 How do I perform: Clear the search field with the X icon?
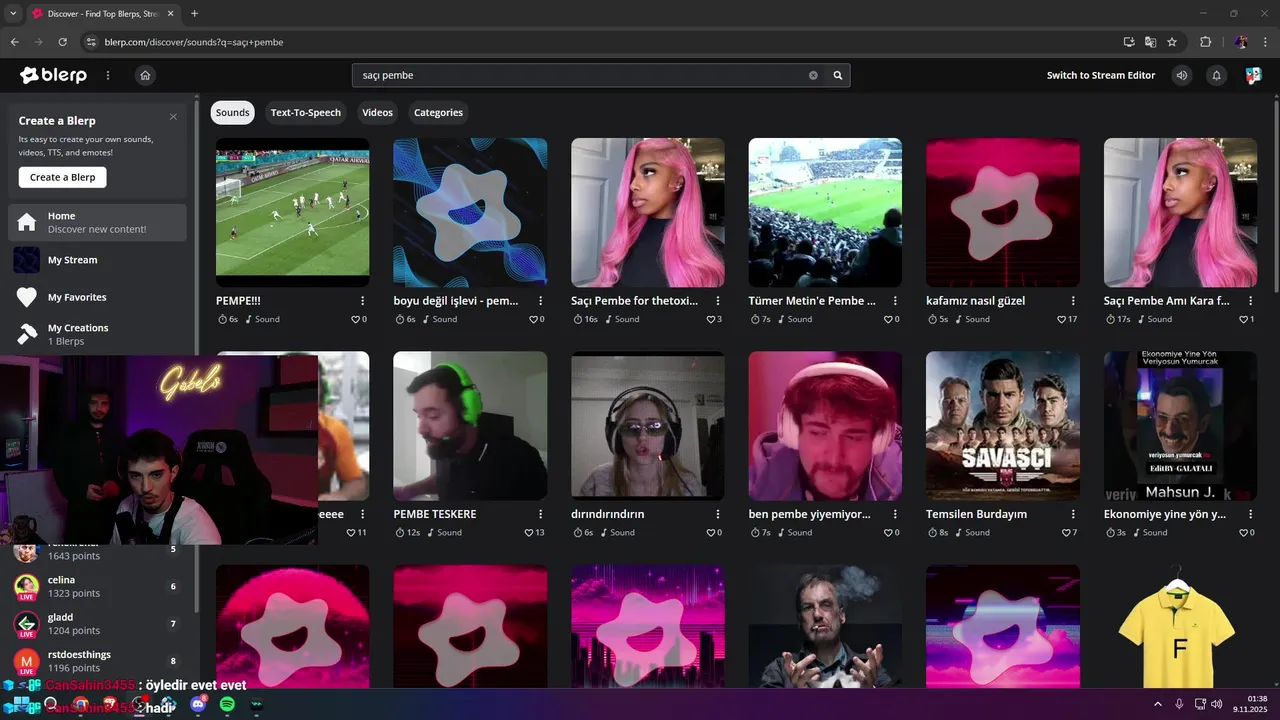(x=813, y=75)
